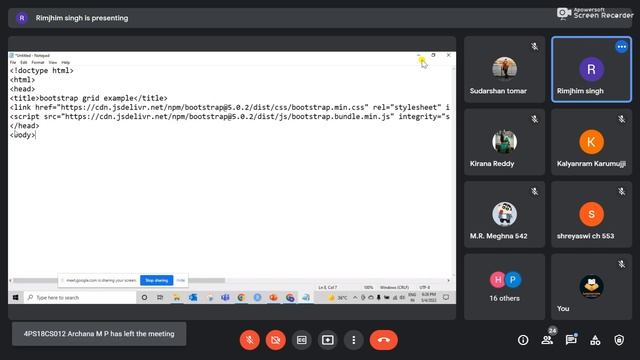Click the title line 'bootstrap grid example'
This screenshot has height=360, width=640.
point(89,98)
